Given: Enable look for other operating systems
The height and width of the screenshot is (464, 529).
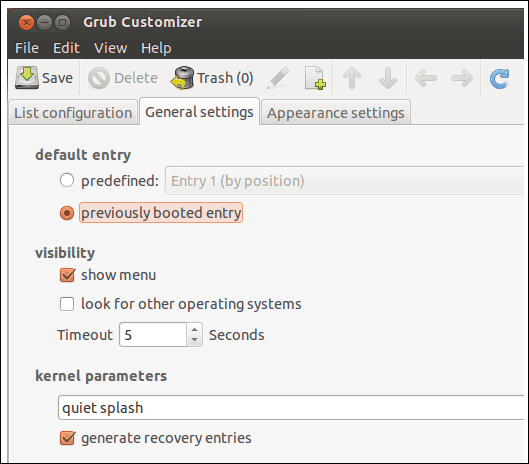Looking at the screenshot, I should click(67, 304).
